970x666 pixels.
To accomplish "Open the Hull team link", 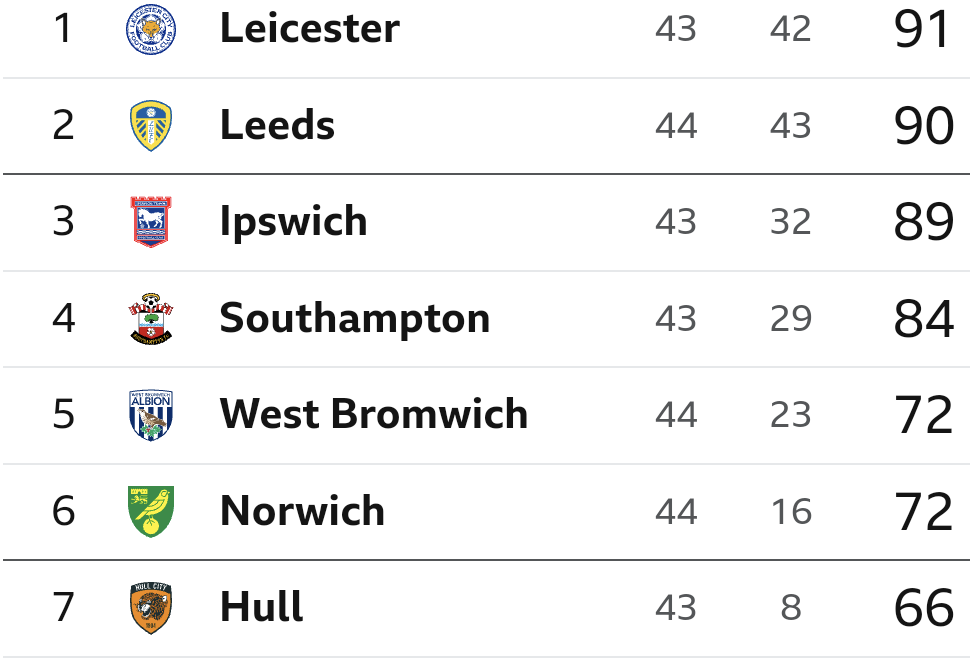I will pyautogui.click(x=262, y=607).
